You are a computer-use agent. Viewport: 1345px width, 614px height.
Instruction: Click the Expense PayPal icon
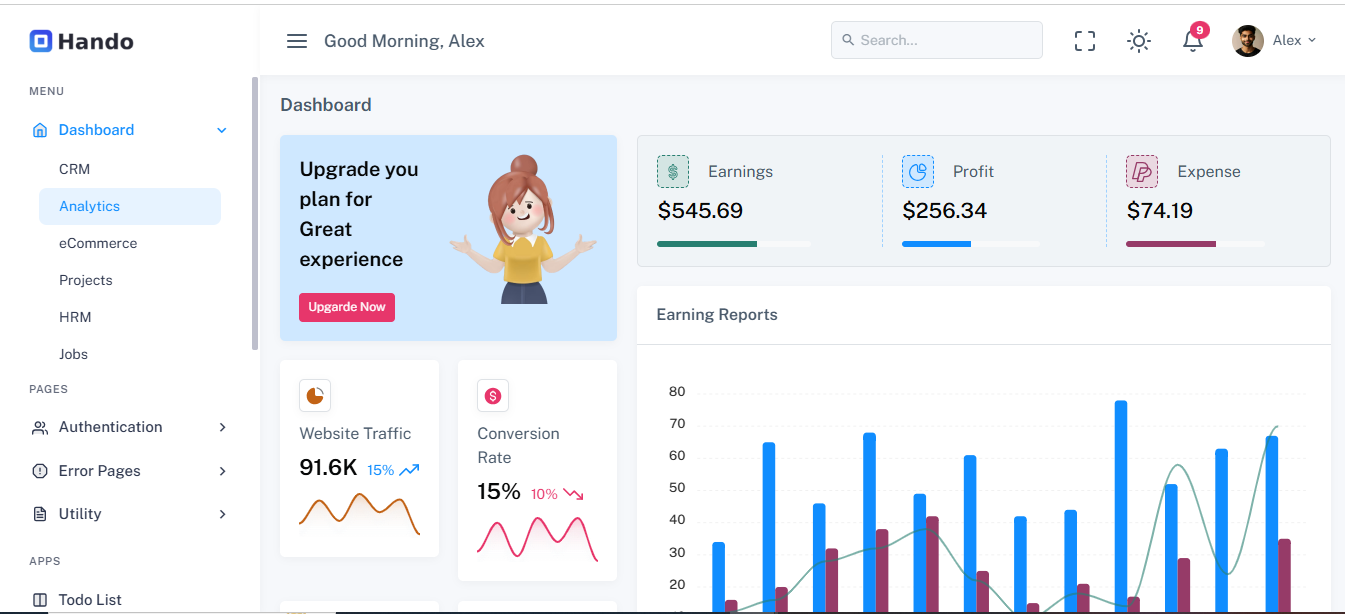click(1142, 172)
